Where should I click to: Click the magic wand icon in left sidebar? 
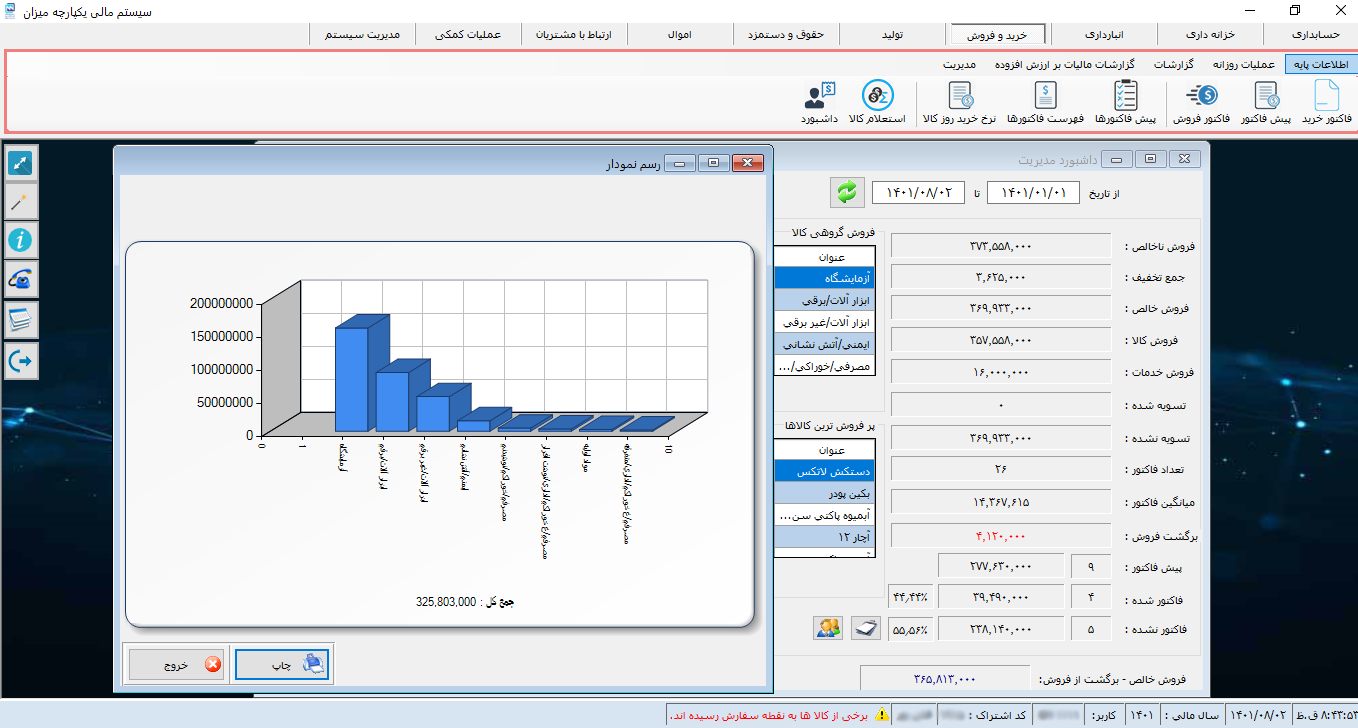[x=21, y=202]
